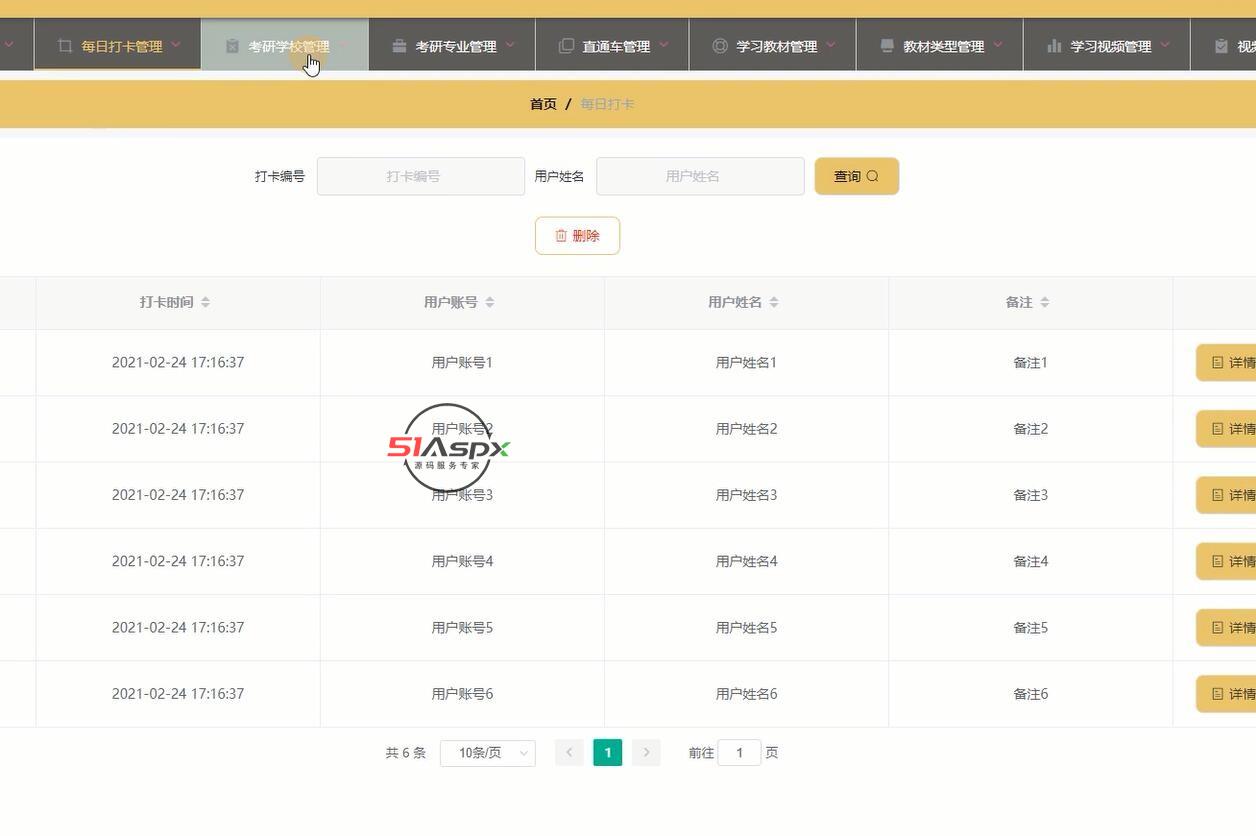Expand the 学习视频管理 menu chevron
This screenshot has width=1256, height=836.
click(1165, 45)
